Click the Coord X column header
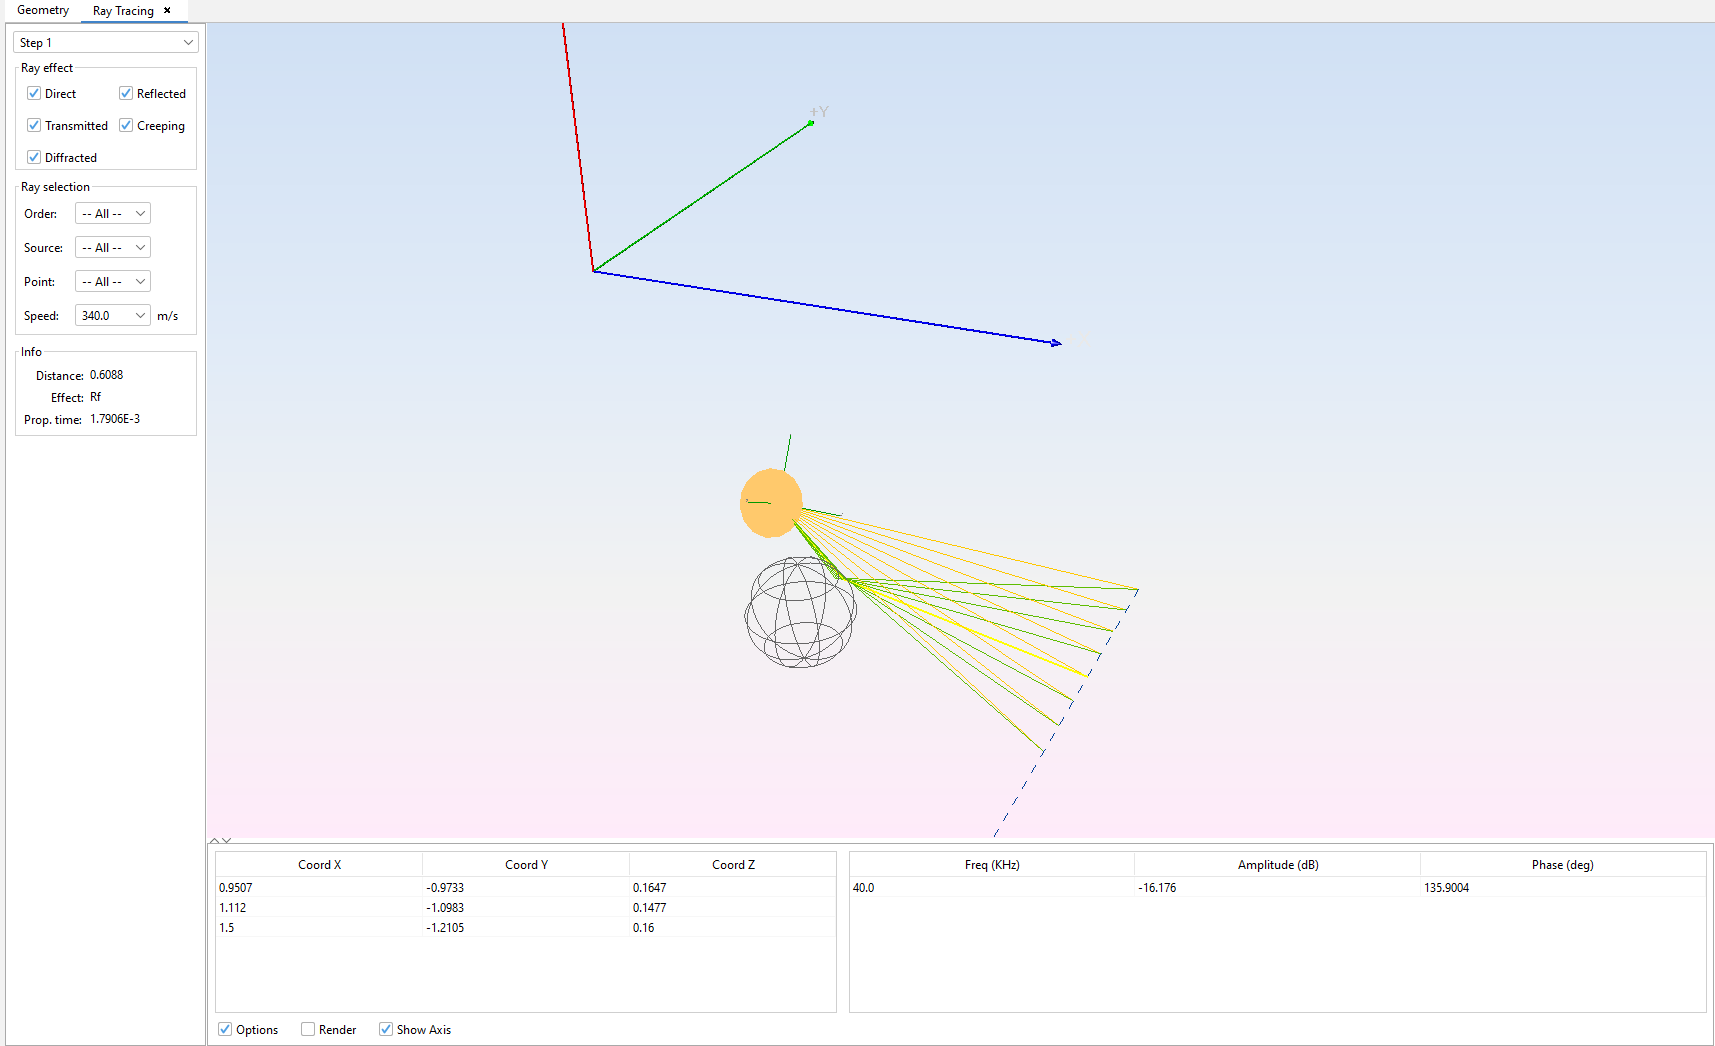Screen dimensions: 1715x1046 (319, 865)
